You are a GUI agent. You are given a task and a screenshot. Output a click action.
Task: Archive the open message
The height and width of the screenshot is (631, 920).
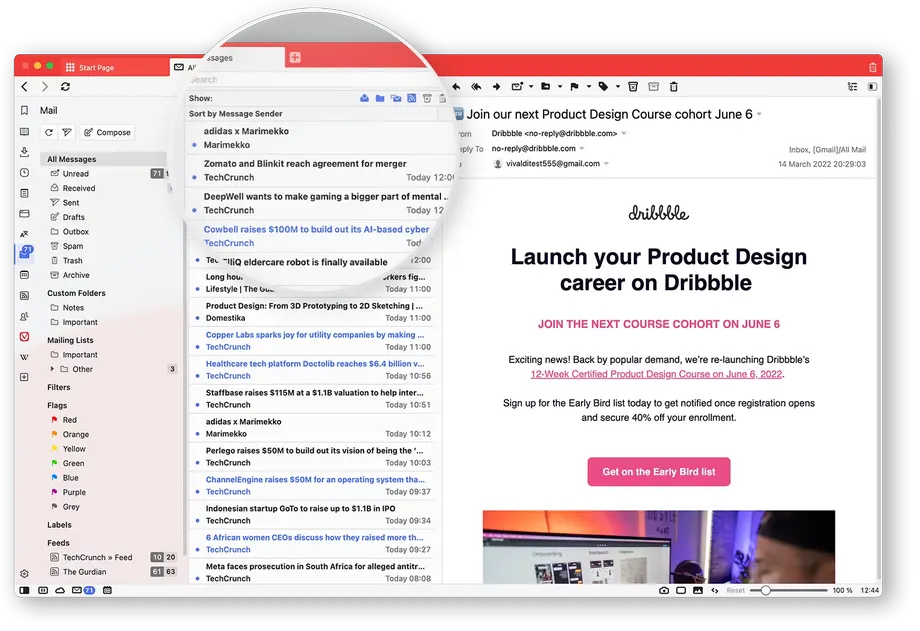click(x=653, y=86)
